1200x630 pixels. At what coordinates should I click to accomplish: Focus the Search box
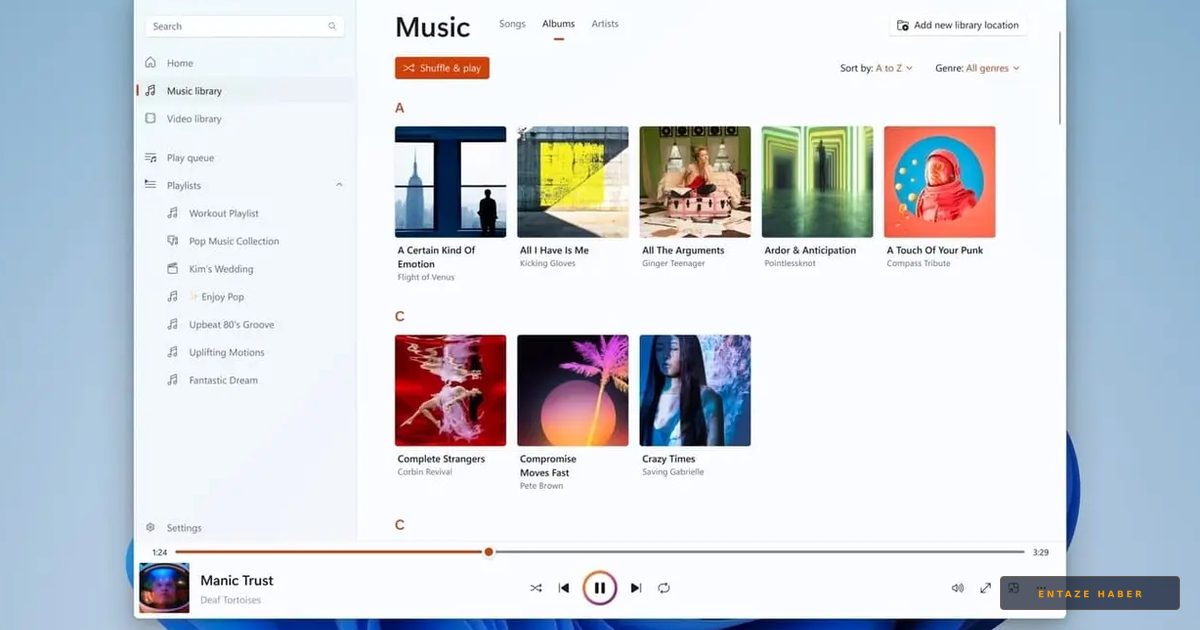pos(245,26)
